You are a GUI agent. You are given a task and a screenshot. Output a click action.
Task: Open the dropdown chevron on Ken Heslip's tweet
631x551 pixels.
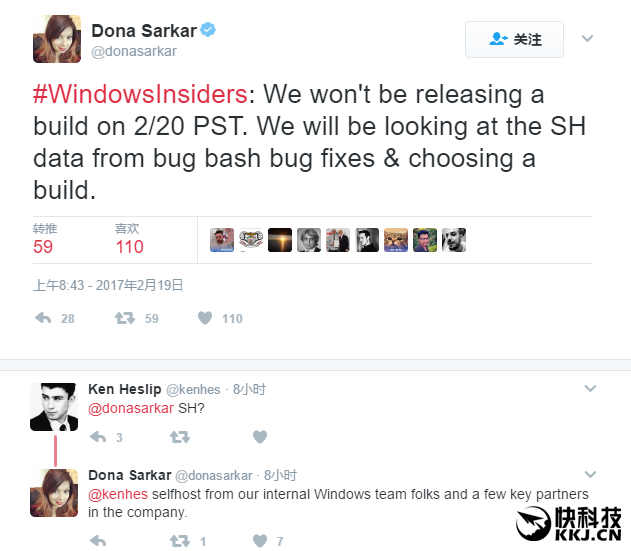coord(590,388)
